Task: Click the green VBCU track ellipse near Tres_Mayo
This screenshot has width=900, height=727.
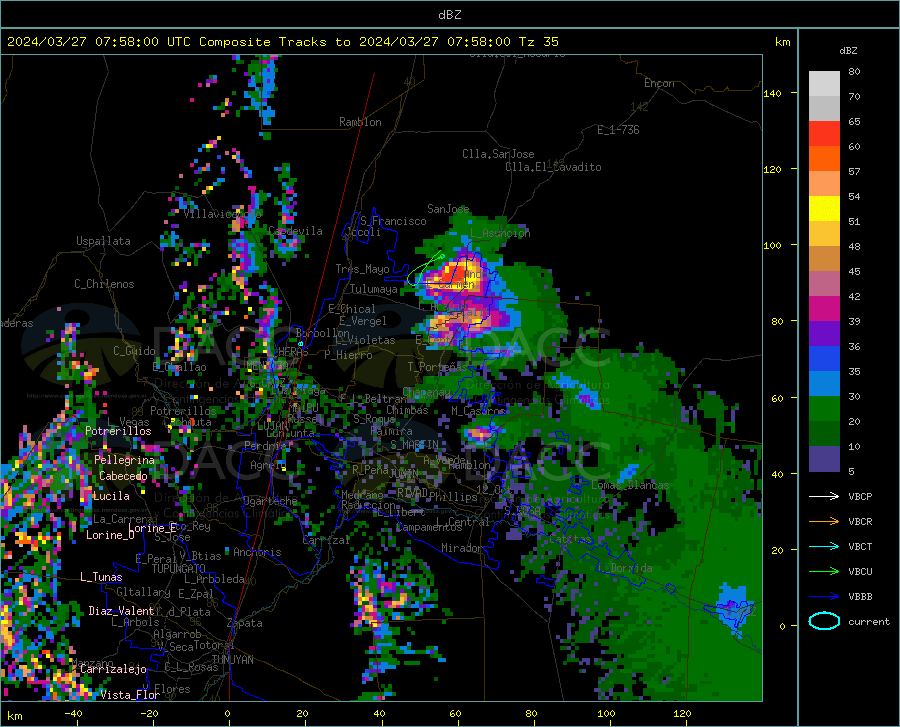Action: pyautogui.click(x=425, y=269)
